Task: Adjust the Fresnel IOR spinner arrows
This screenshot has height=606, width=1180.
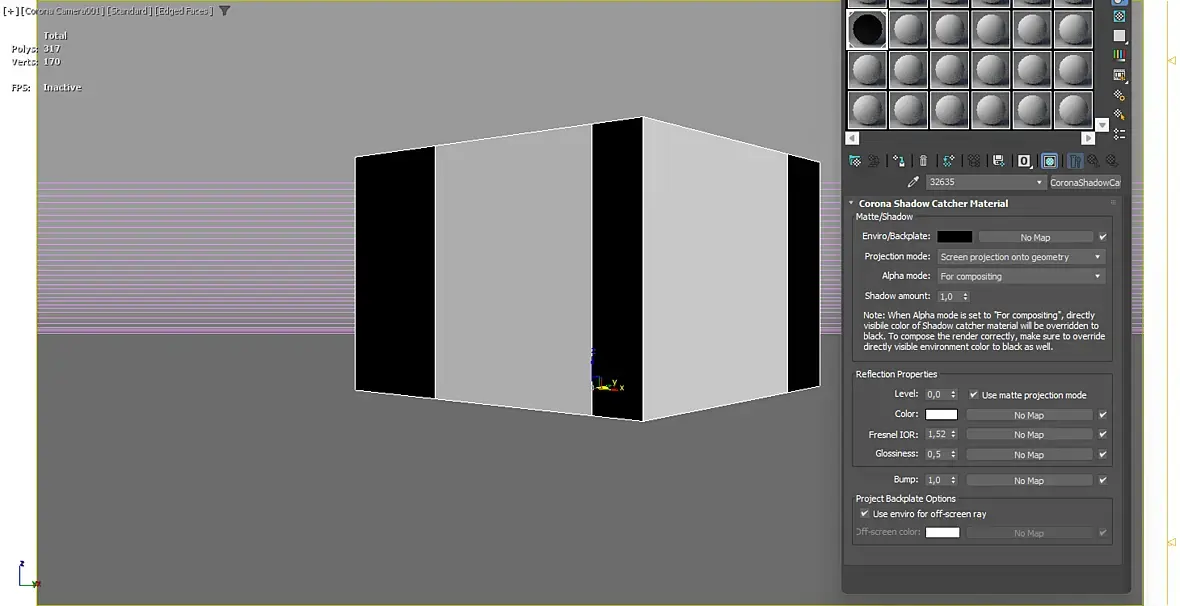Action: [x=953, y=434]
